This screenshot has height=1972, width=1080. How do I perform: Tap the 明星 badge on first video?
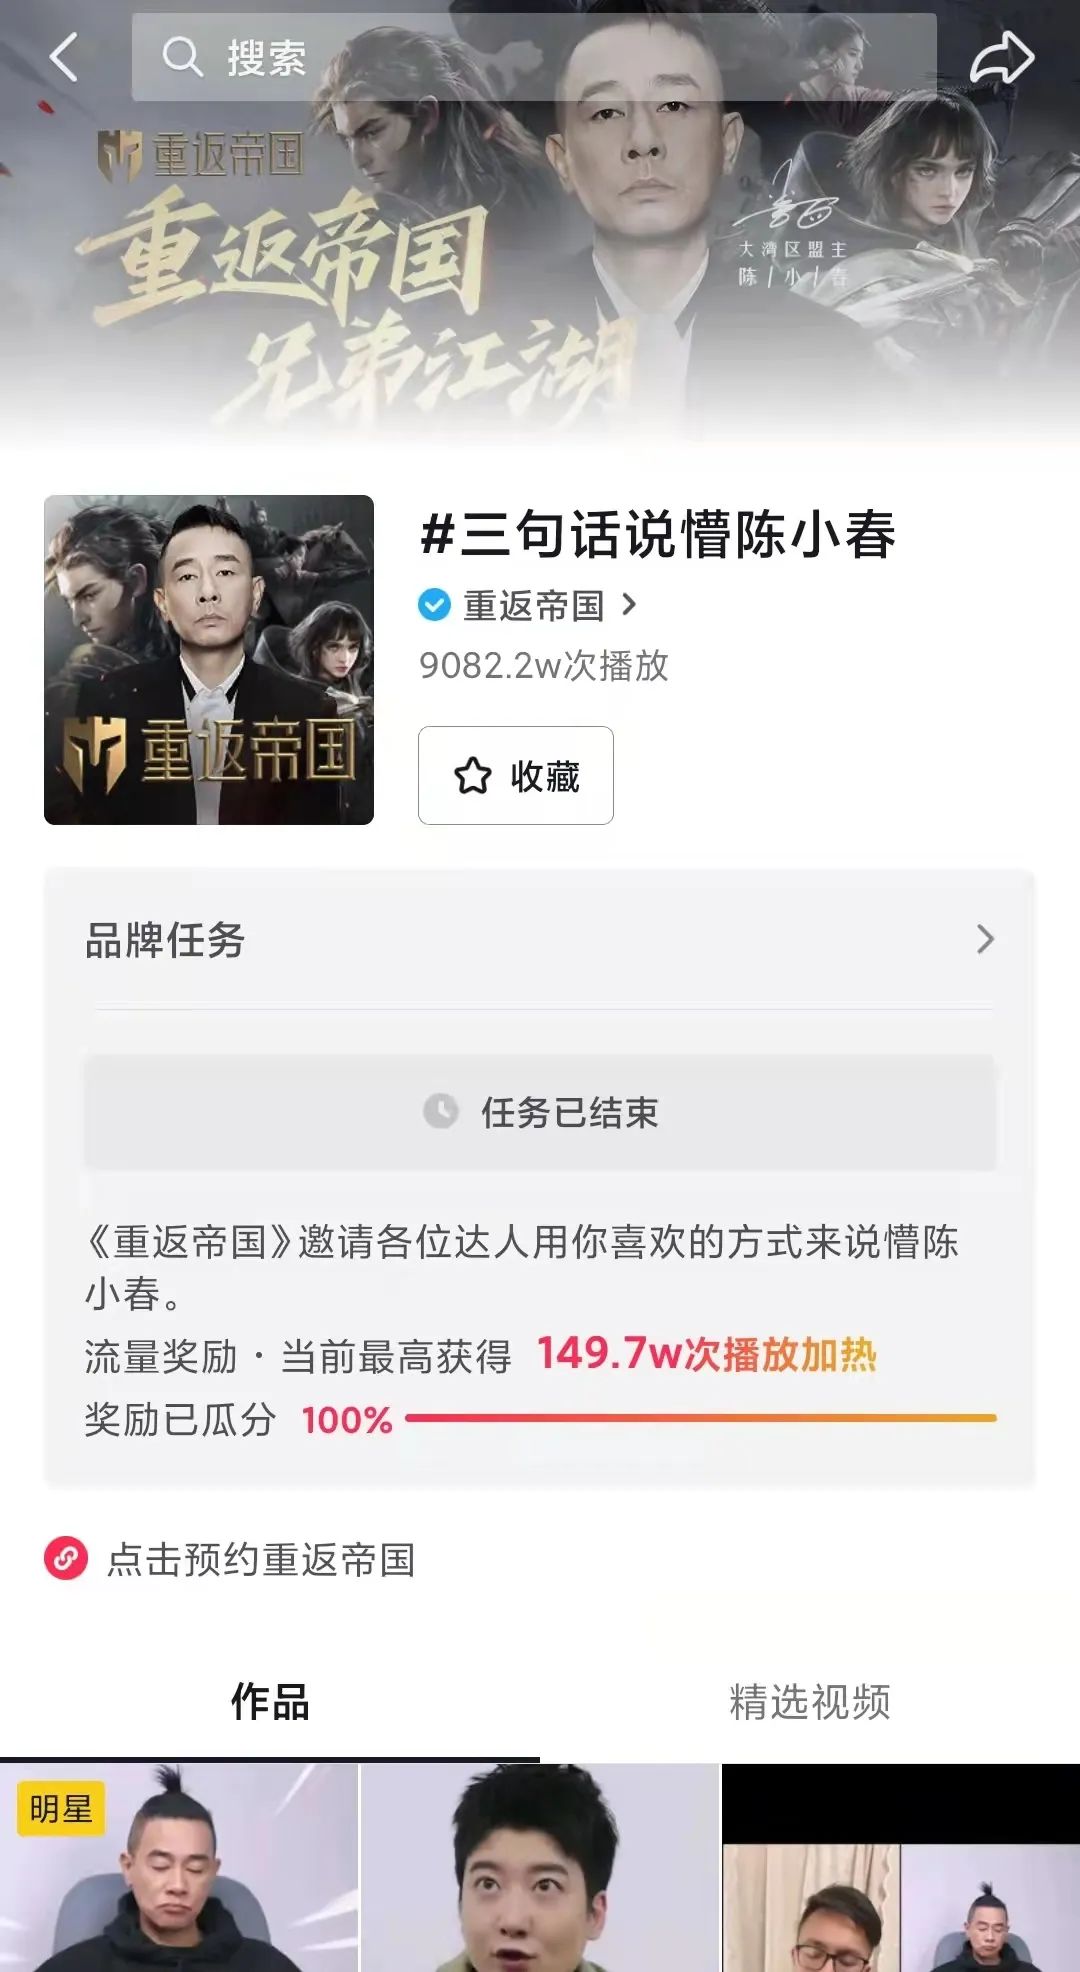(60, 1808)
